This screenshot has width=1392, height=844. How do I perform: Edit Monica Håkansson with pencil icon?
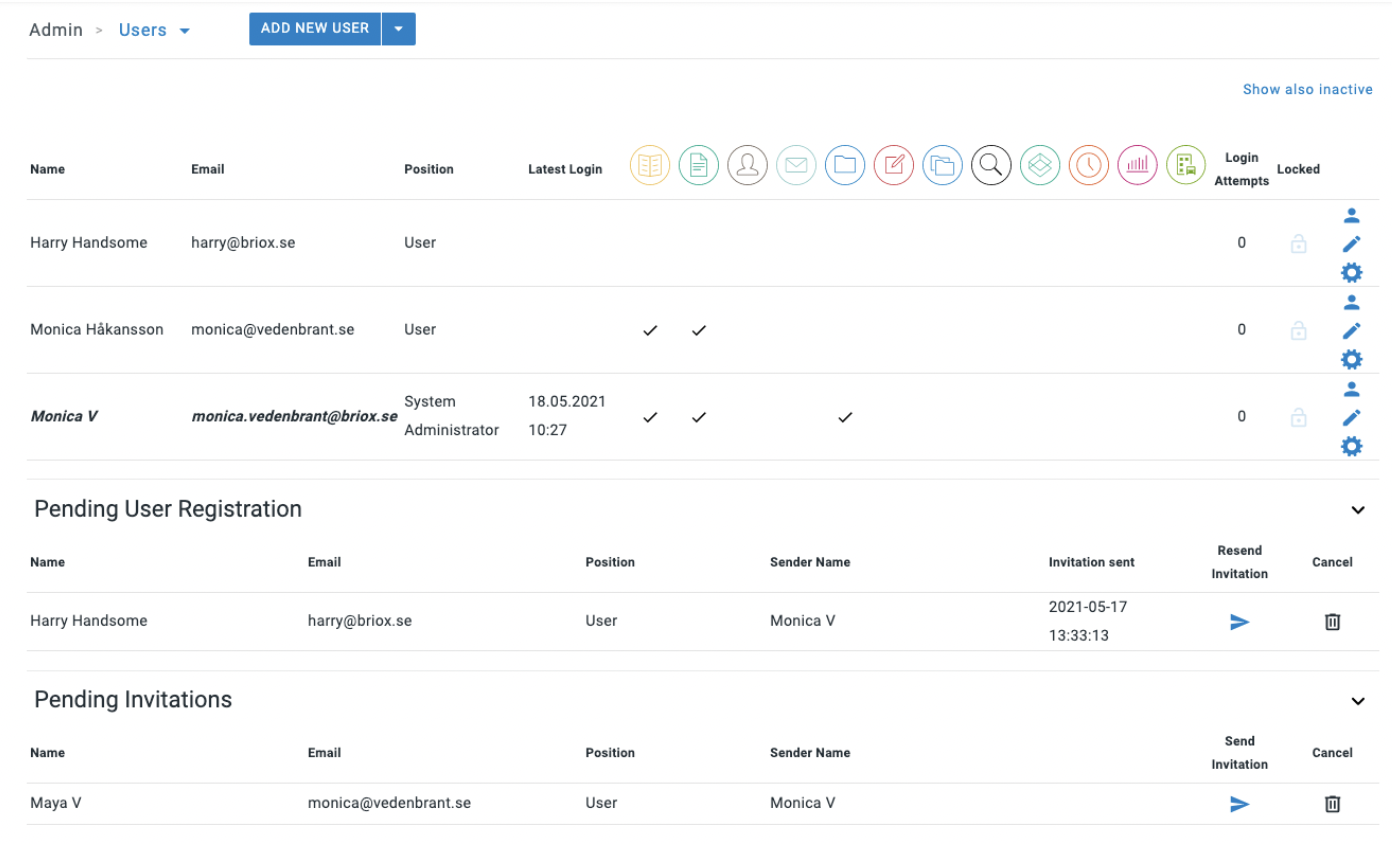[1351, 330]
